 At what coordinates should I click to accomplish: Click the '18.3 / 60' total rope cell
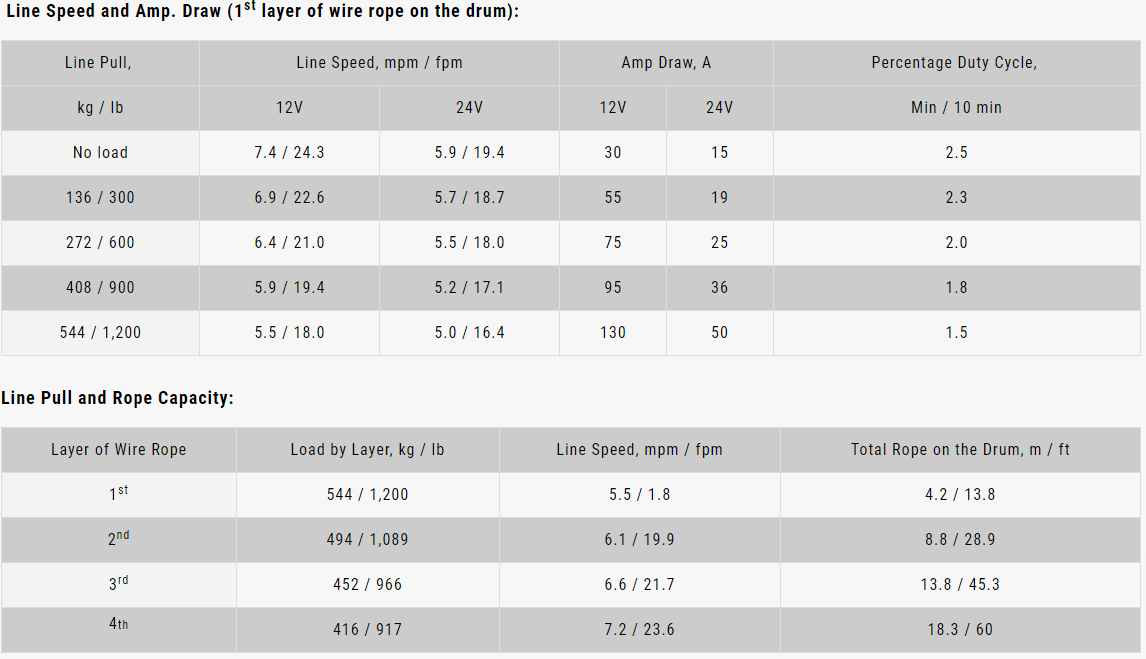(x=958, y=629)
